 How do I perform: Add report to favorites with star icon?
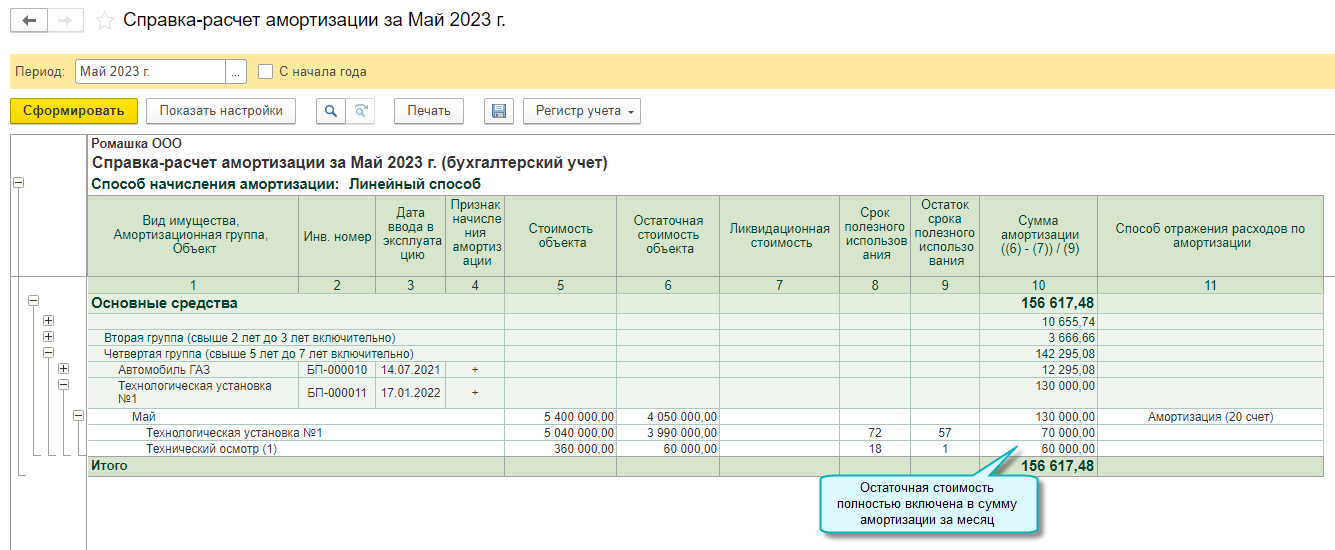pyautogui.click(x=103, y=20)
